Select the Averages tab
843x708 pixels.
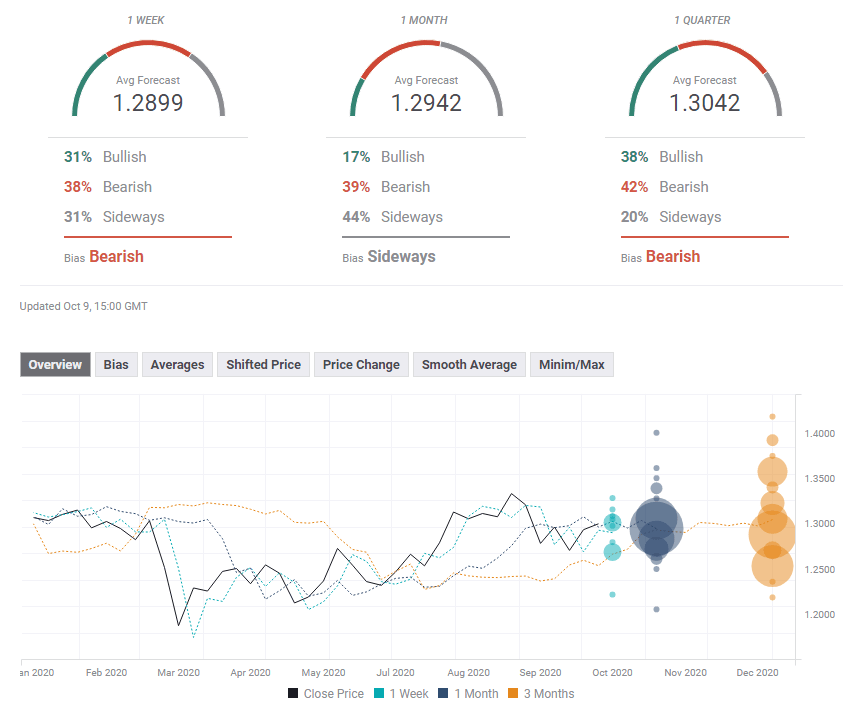click(x=177, y=365)
